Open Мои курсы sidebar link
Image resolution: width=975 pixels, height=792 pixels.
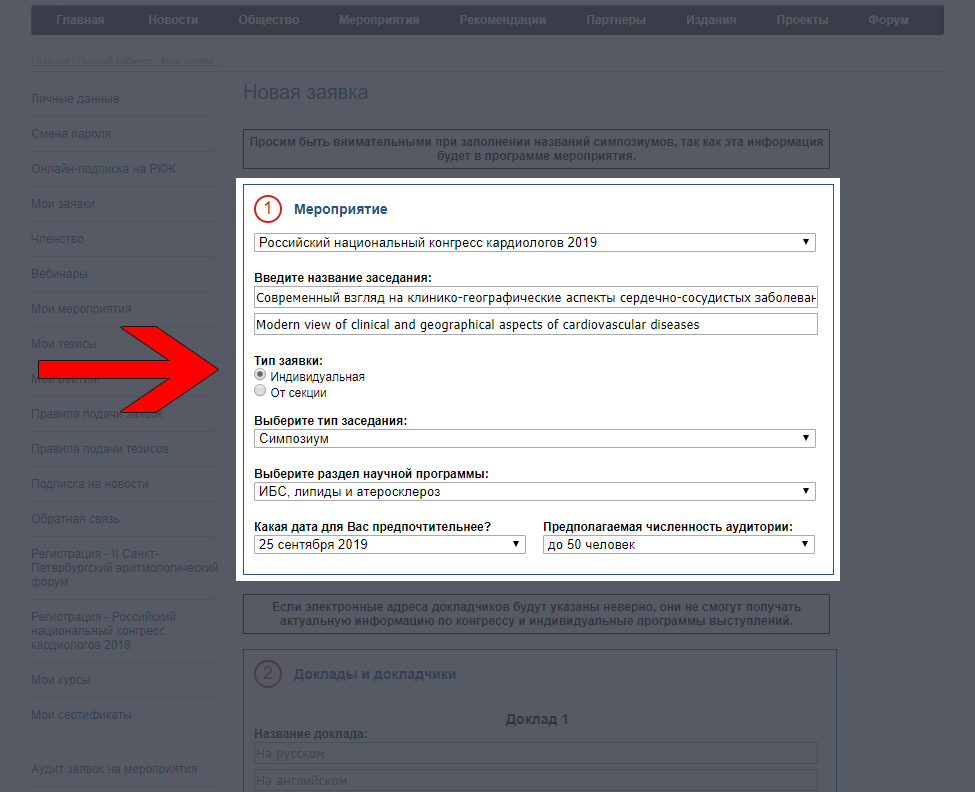coord(61,680)
